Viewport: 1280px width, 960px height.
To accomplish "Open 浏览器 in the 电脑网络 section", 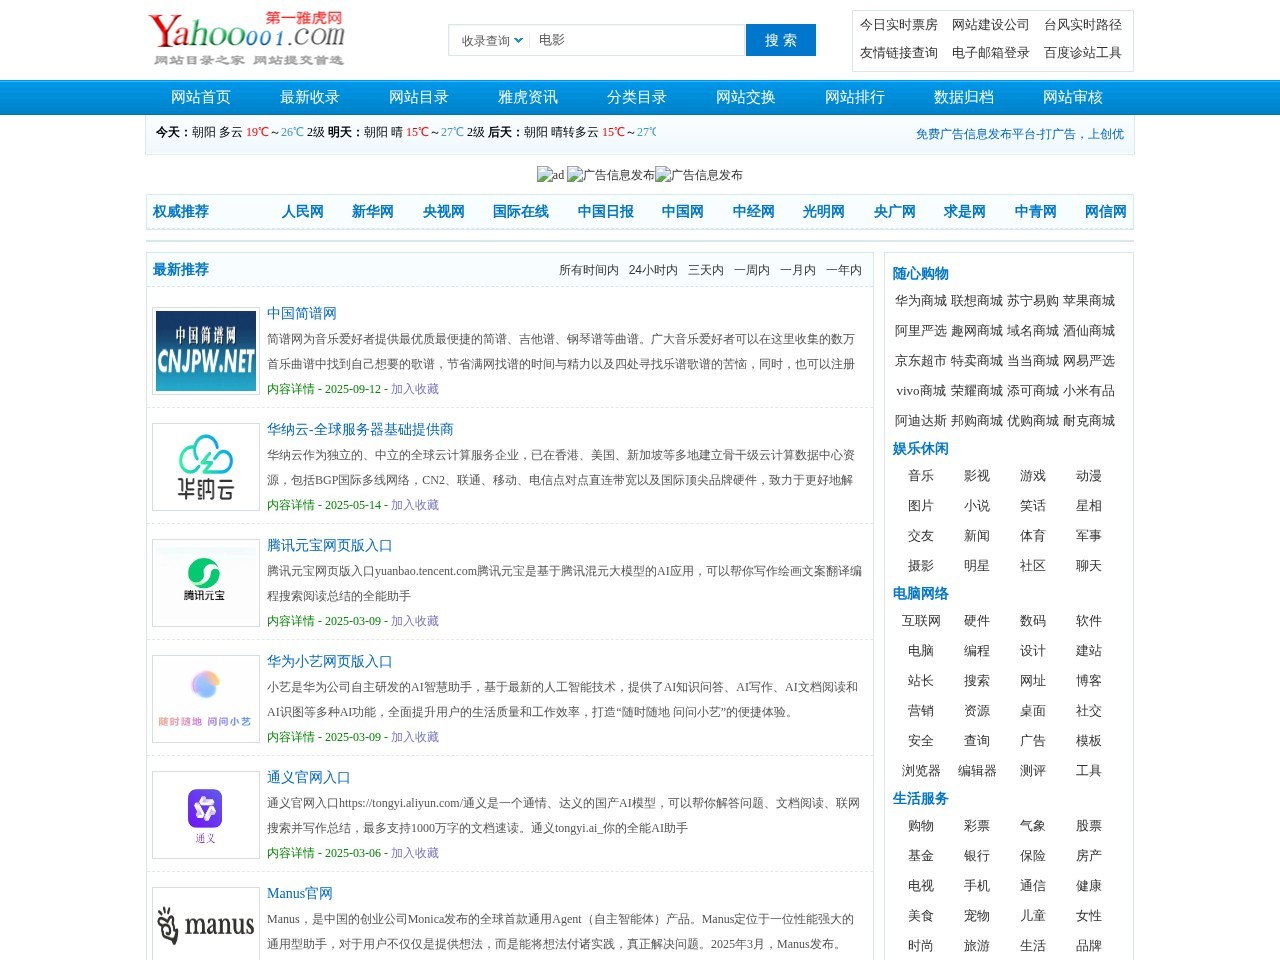I will coord(921,771).
